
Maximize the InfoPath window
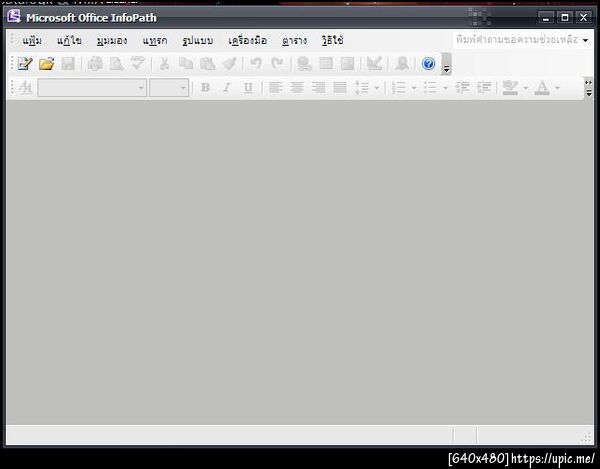pyautogui.click(x=564, y=17)
